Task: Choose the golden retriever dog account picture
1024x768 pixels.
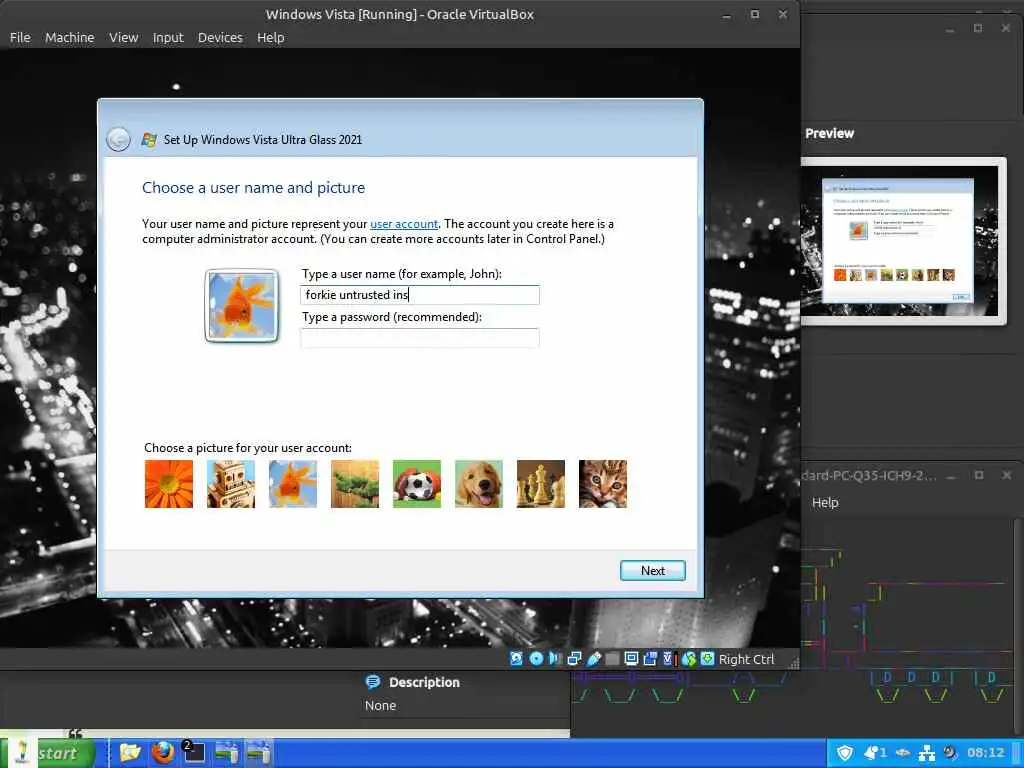Action: [479, 484]
